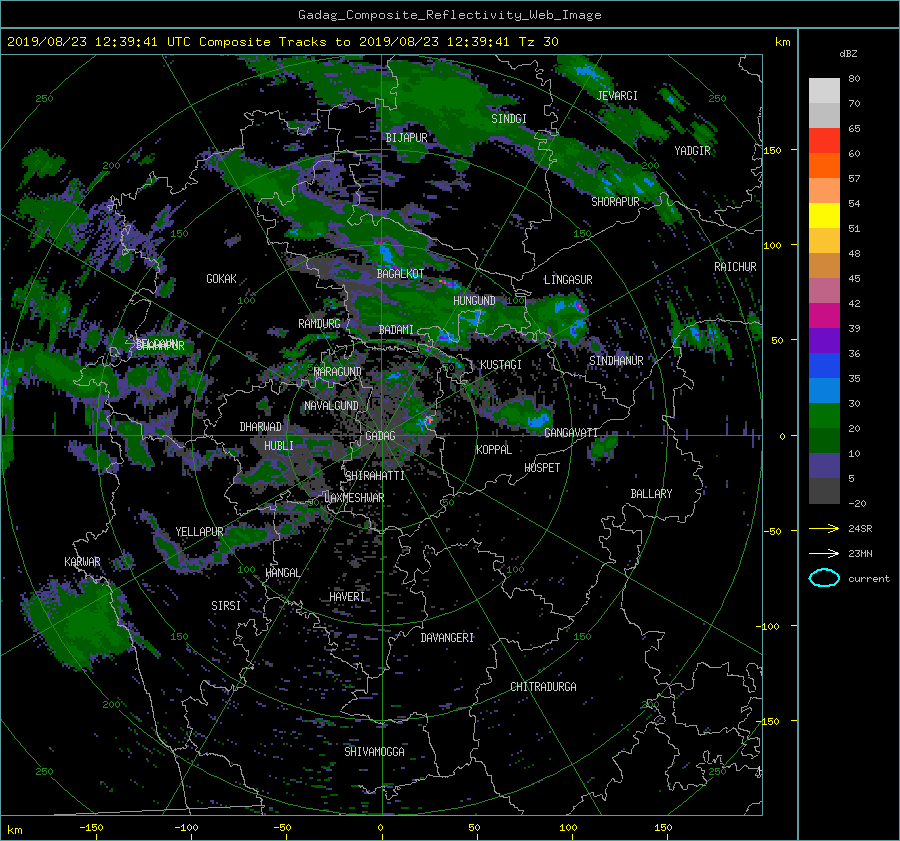Click the GOKAK city label

221,279
